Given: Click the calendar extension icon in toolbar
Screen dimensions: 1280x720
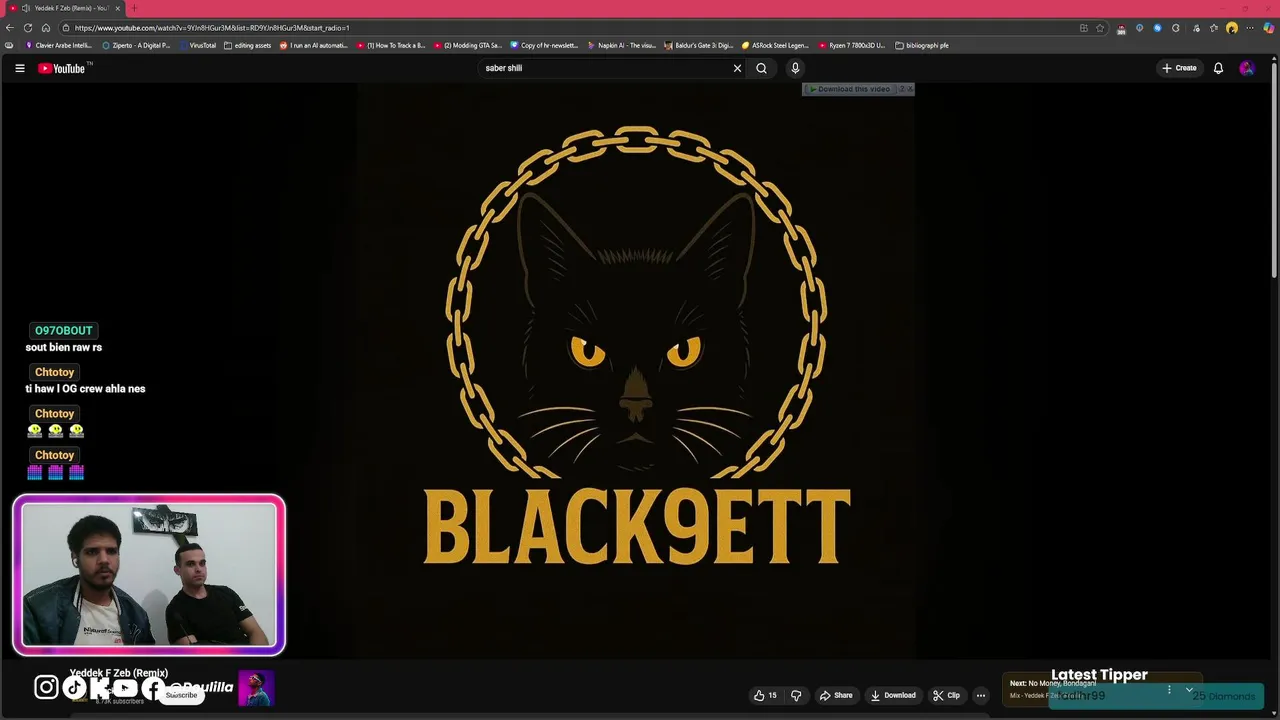Looking at the screenshot, I should click(1120, 29).
